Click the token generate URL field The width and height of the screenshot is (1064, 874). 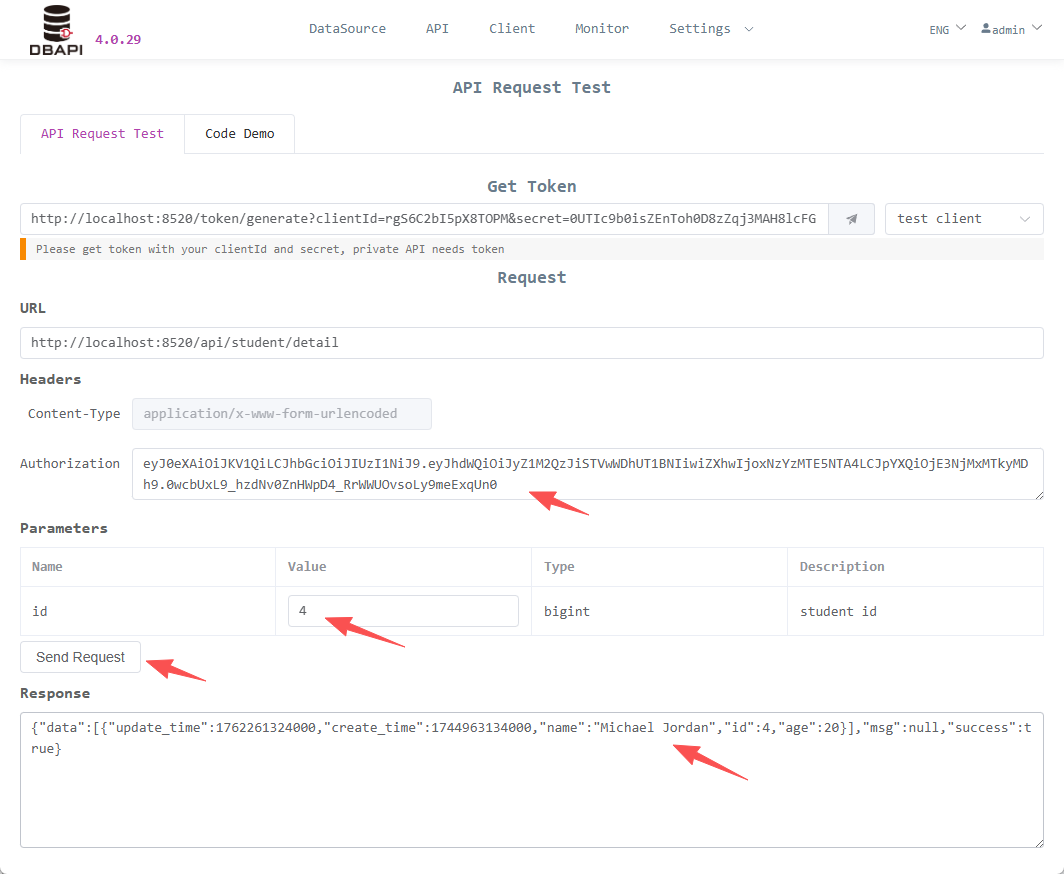[420, 218]
